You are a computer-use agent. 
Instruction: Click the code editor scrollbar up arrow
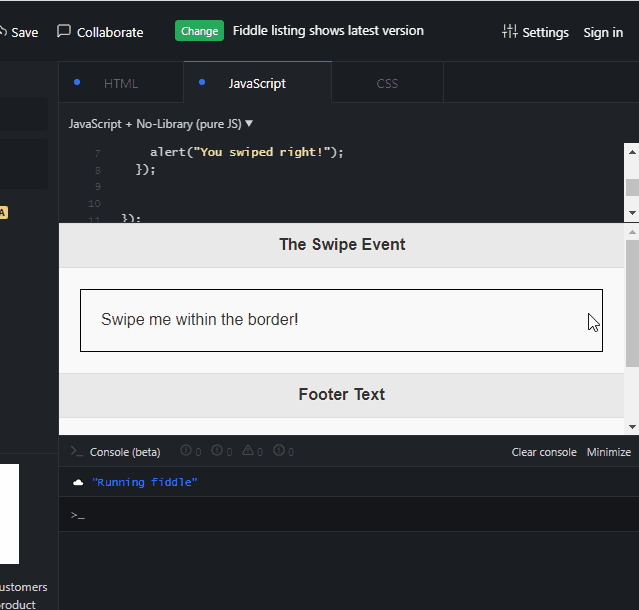(632, 152)
